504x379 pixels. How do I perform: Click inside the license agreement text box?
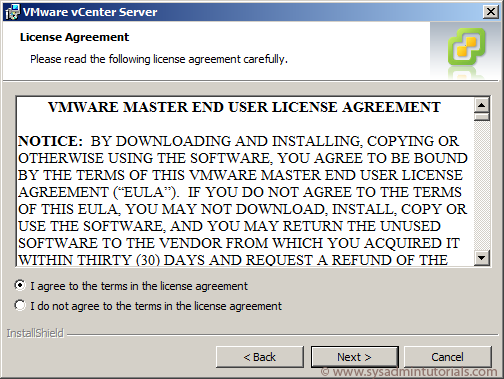[245, 181]
